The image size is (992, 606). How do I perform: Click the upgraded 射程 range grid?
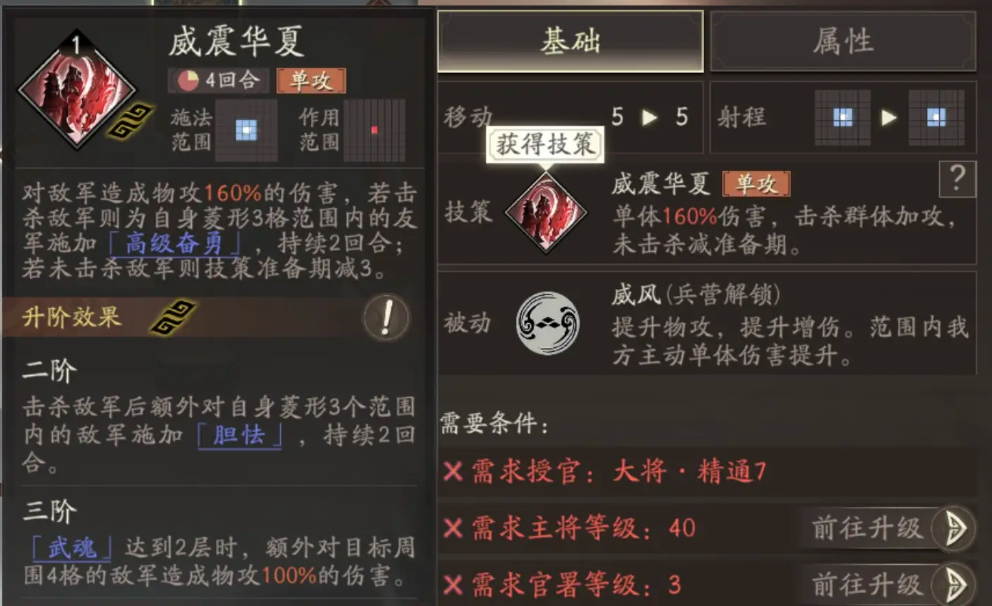tap(936, 118)
